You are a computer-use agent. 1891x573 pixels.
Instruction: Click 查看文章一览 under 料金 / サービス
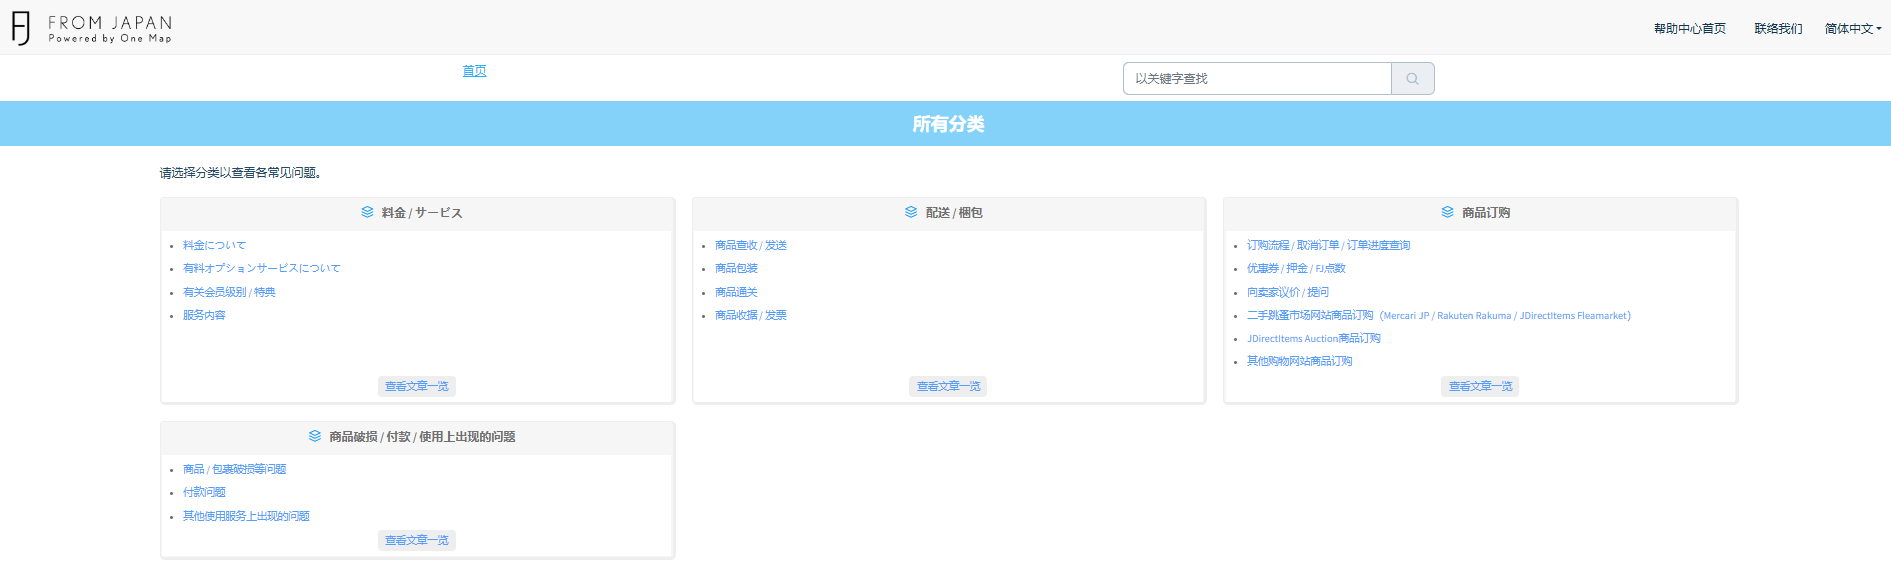(417, 386)
